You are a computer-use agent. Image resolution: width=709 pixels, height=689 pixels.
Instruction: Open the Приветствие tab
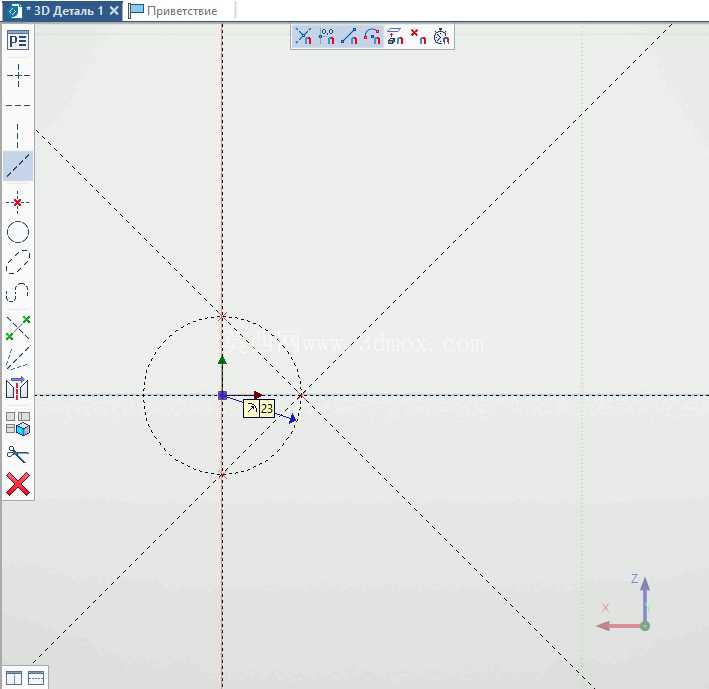click(x=173, y=11)
